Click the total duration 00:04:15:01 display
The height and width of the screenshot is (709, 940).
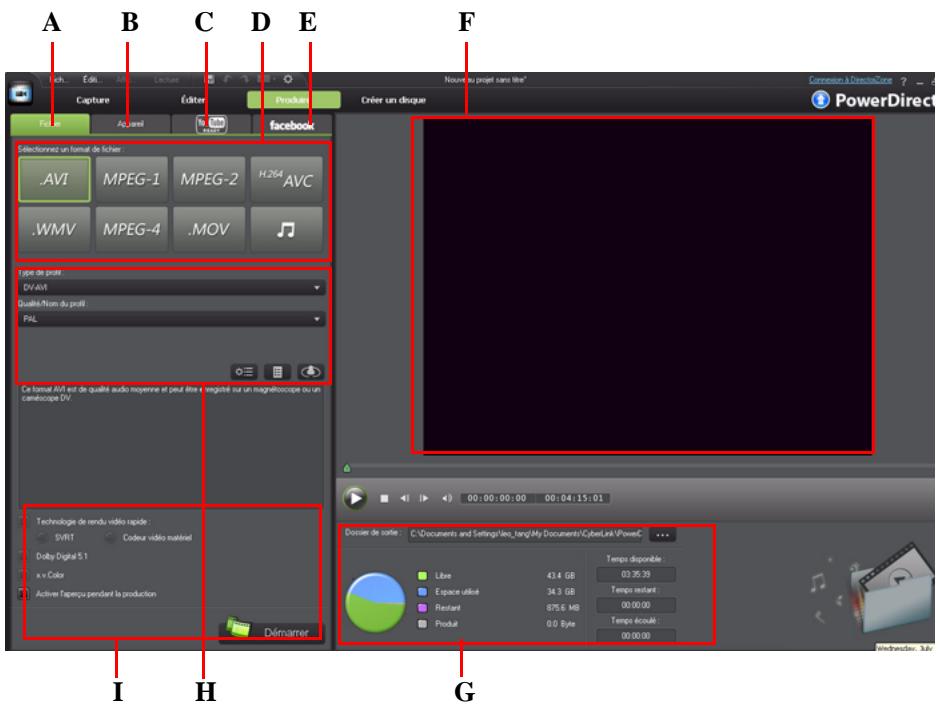click(574, 498)
